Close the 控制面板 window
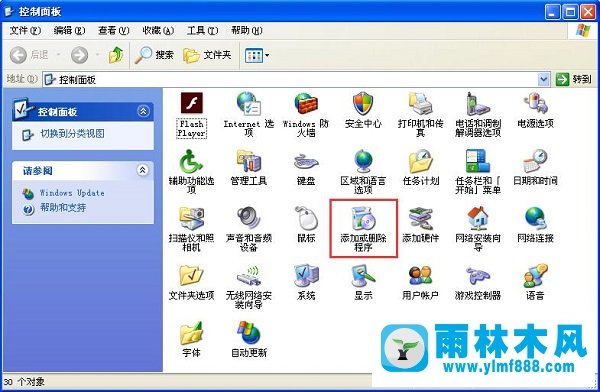Screen dimensions: 600x392 tap(588, 12)
